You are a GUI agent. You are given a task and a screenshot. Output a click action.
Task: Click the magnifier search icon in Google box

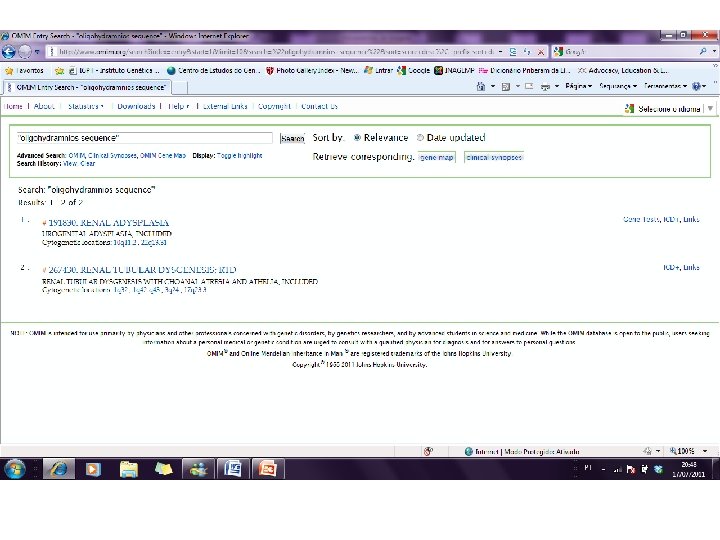[x=703, y=51]
